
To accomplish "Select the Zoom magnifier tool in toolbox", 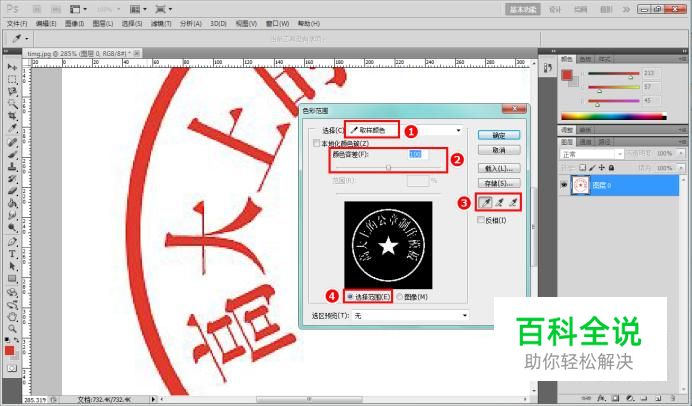I will tap(12, 329).
